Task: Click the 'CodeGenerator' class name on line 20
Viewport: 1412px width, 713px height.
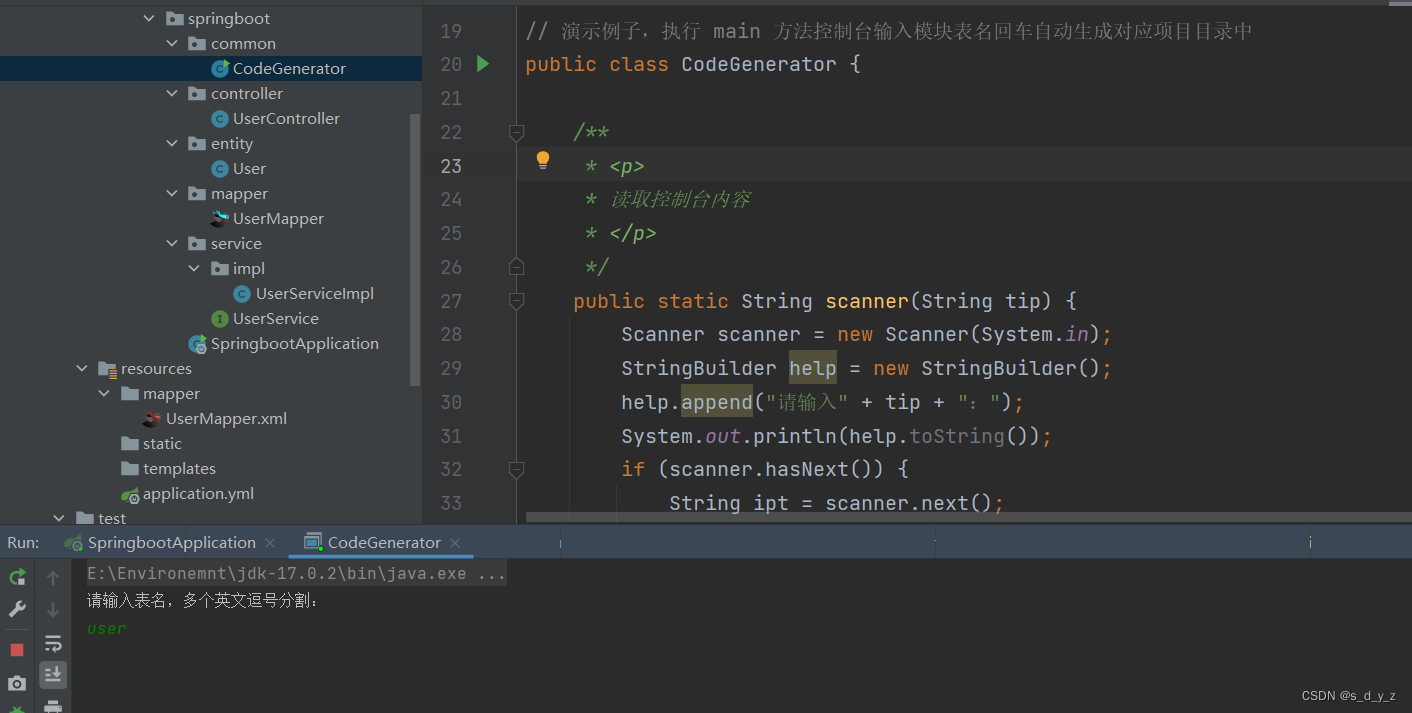Action: pos(759,64)
